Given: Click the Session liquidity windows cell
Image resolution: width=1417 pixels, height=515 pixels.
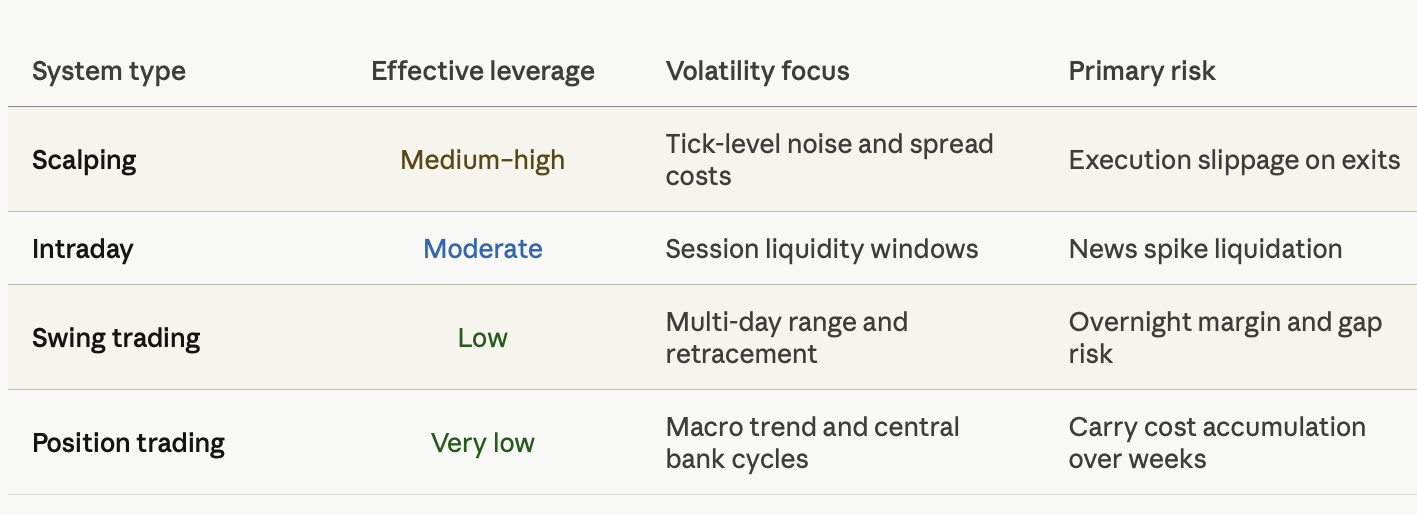Looking at the screenshot, I should (x=822, y=248).
